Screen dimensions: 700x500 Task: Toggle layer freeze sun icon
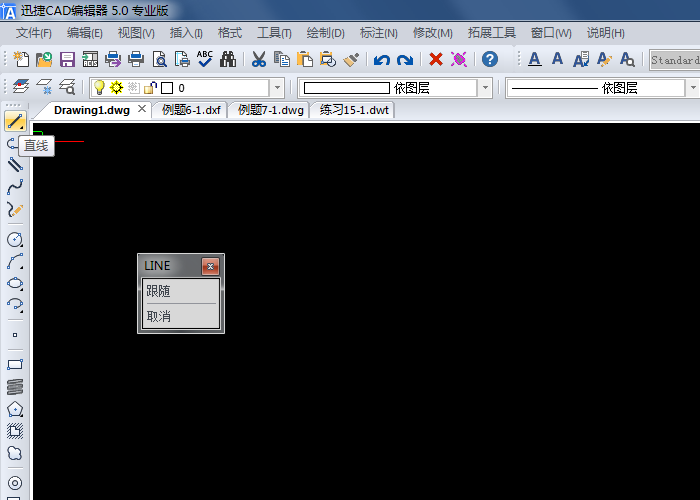click(116, 88)
